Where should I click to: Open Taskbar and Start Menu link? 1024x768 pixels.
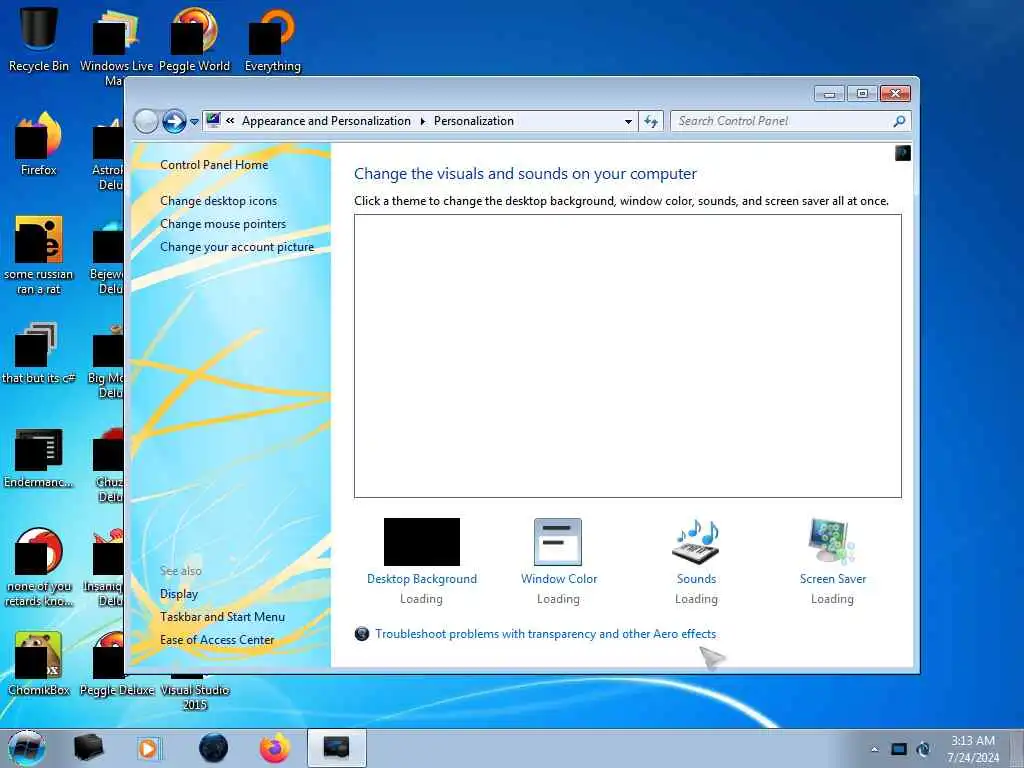222,616
